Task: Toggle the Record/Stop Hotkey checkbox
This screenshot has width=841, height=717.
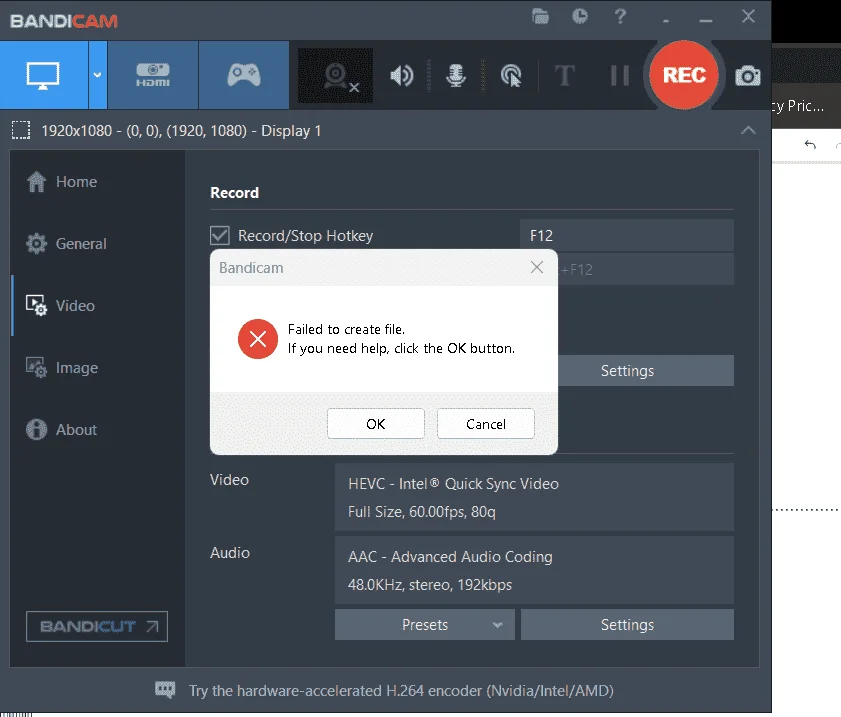Action: coord(219,235)
